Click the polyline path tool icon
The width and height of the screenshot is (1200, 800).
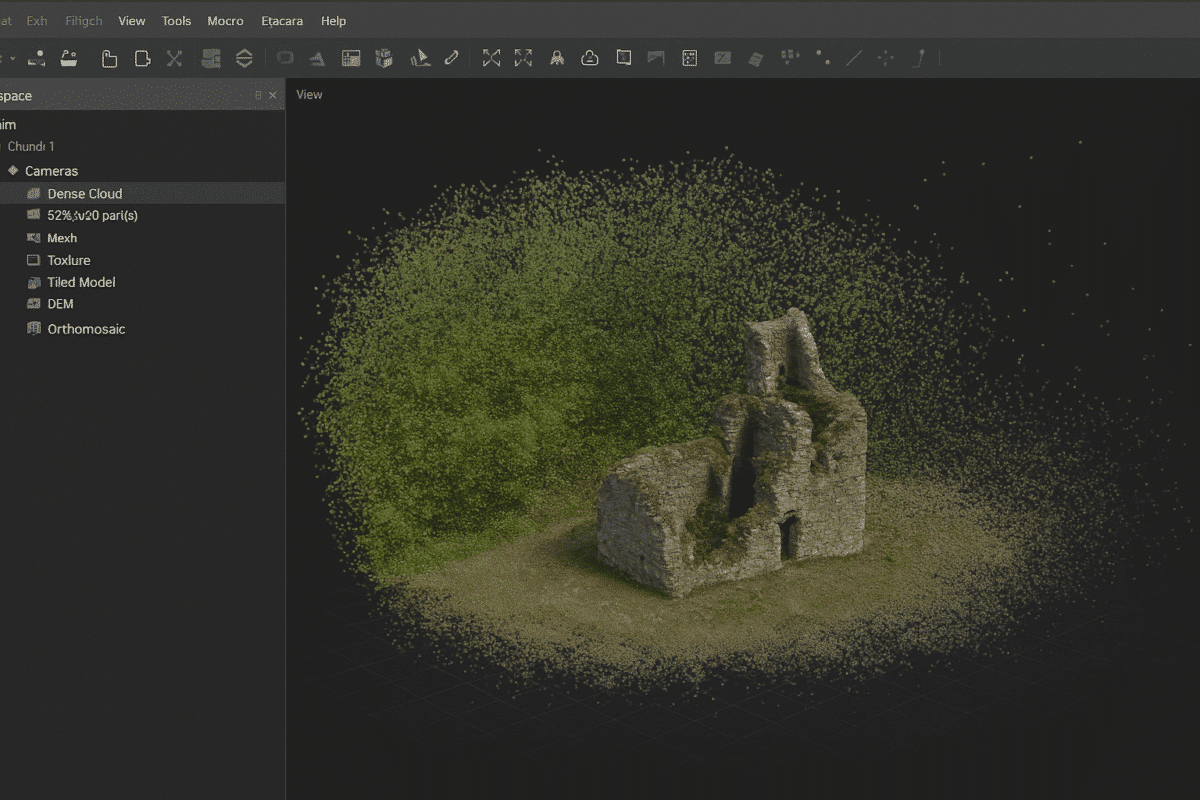[x=918, y=58]
